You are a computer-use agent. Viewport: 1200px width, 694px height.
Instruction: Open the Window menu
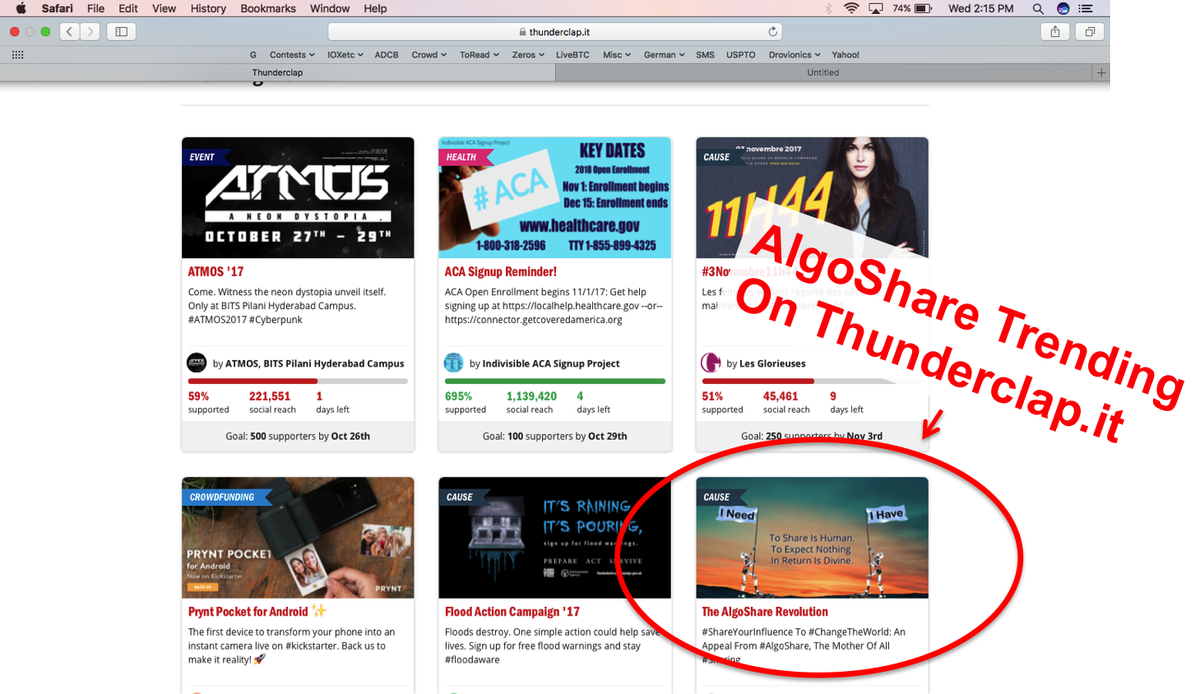[x=330, y=8]
